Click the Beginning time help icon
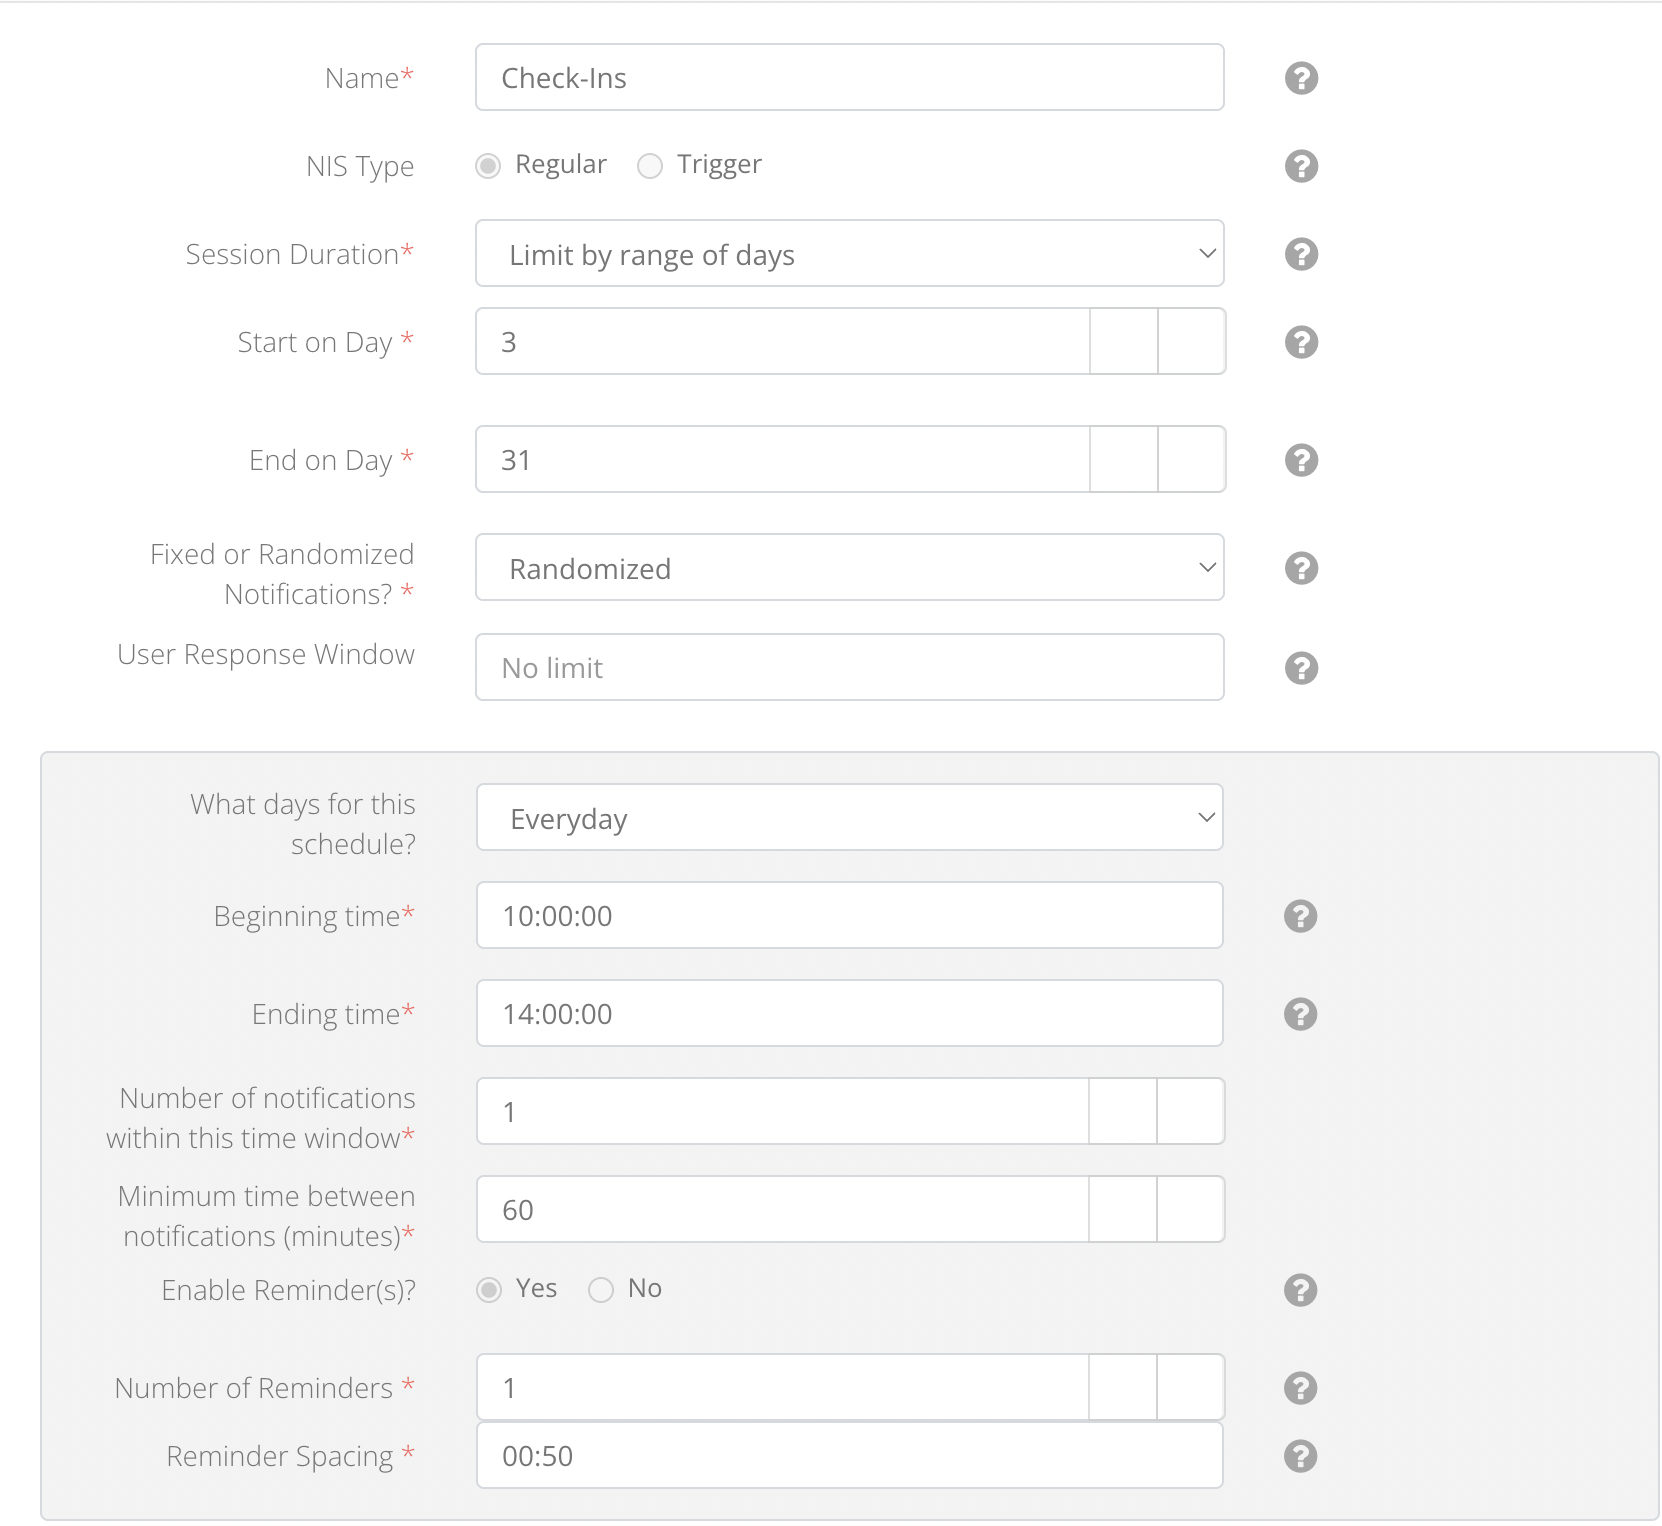The image size is (1662, 1526). click(1300, 915)
